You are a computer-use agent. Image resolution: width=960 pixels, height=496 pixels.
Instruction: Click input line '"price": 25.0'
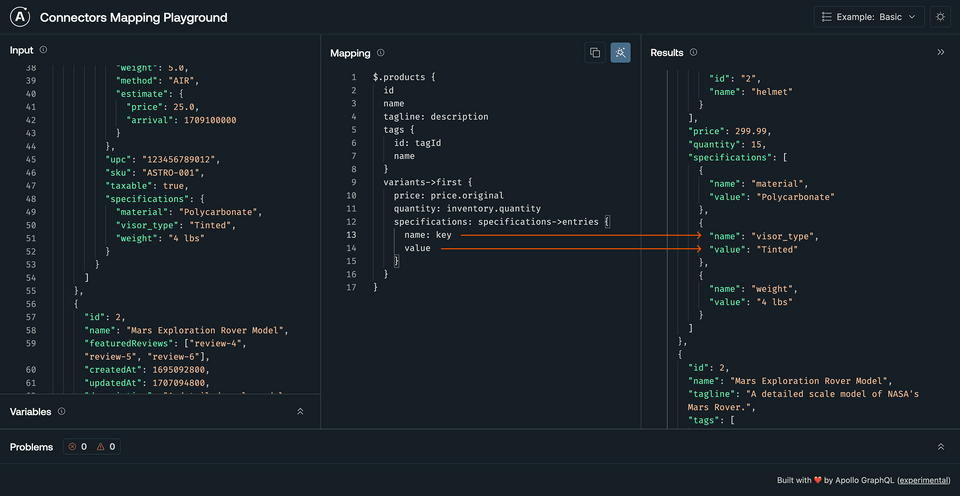pos(162,107)
